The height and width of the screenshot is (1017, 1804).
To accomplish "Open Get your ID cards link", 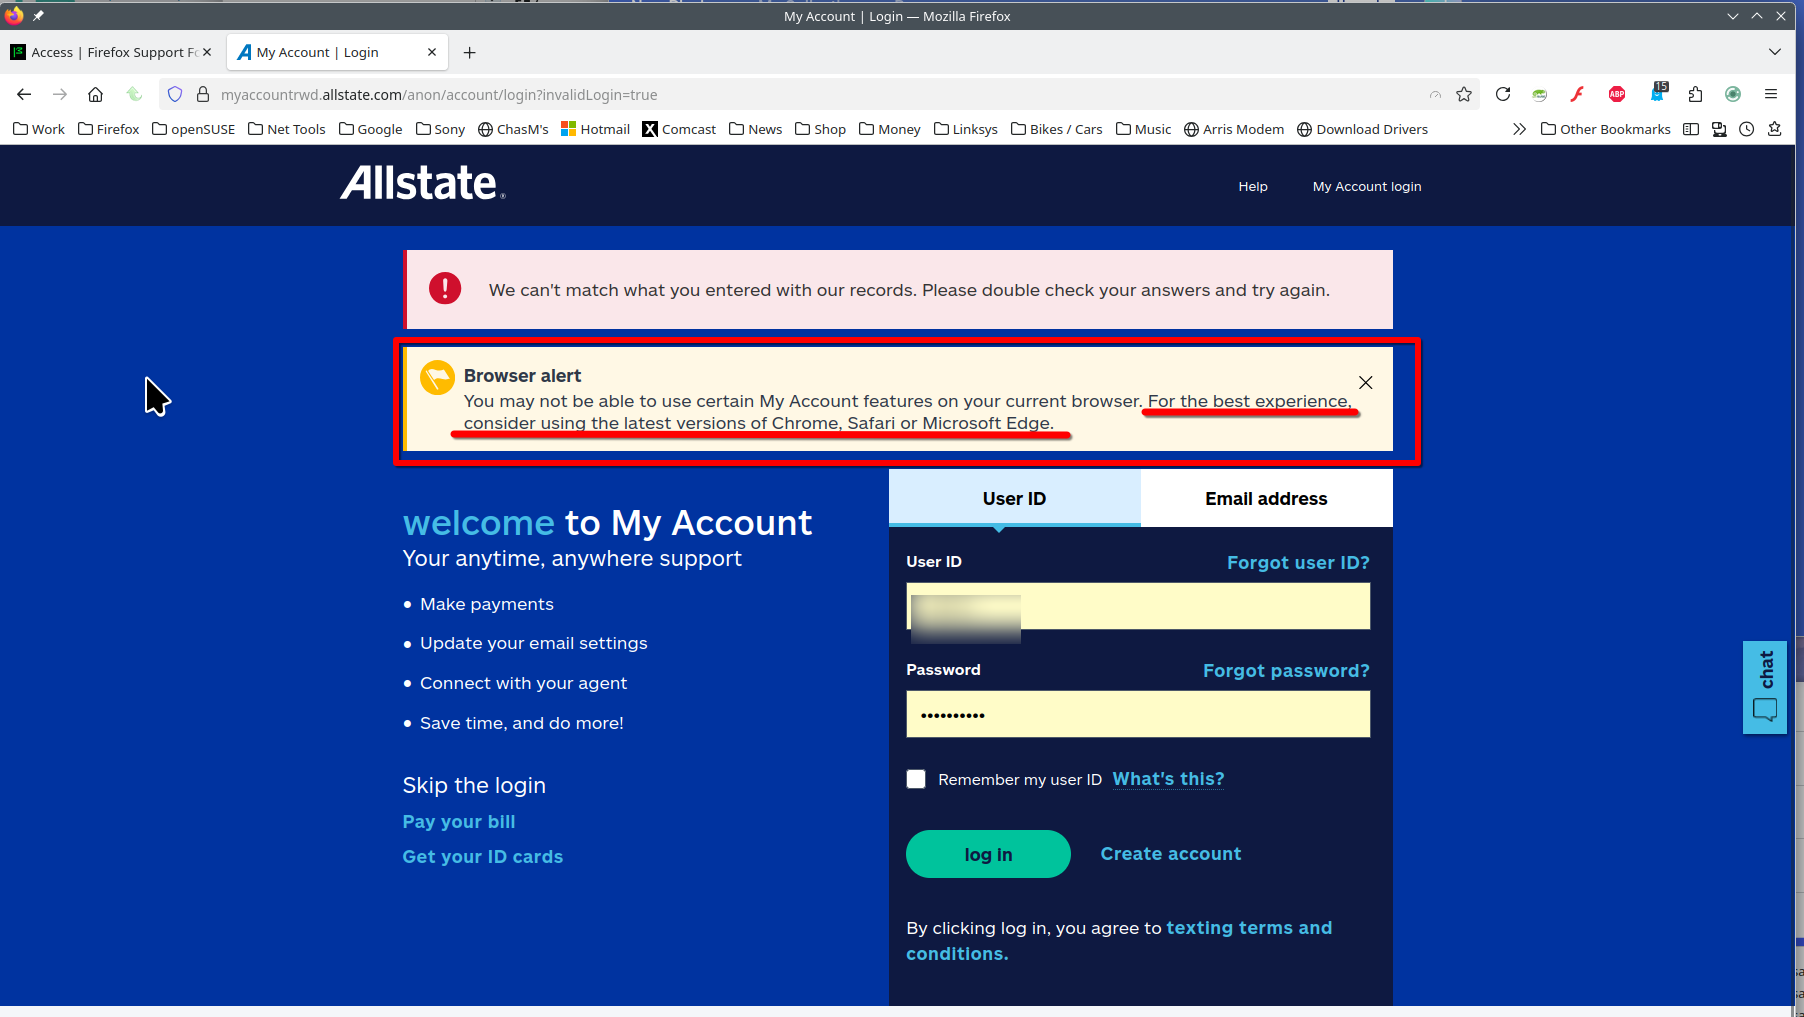I will click(483, 857).
